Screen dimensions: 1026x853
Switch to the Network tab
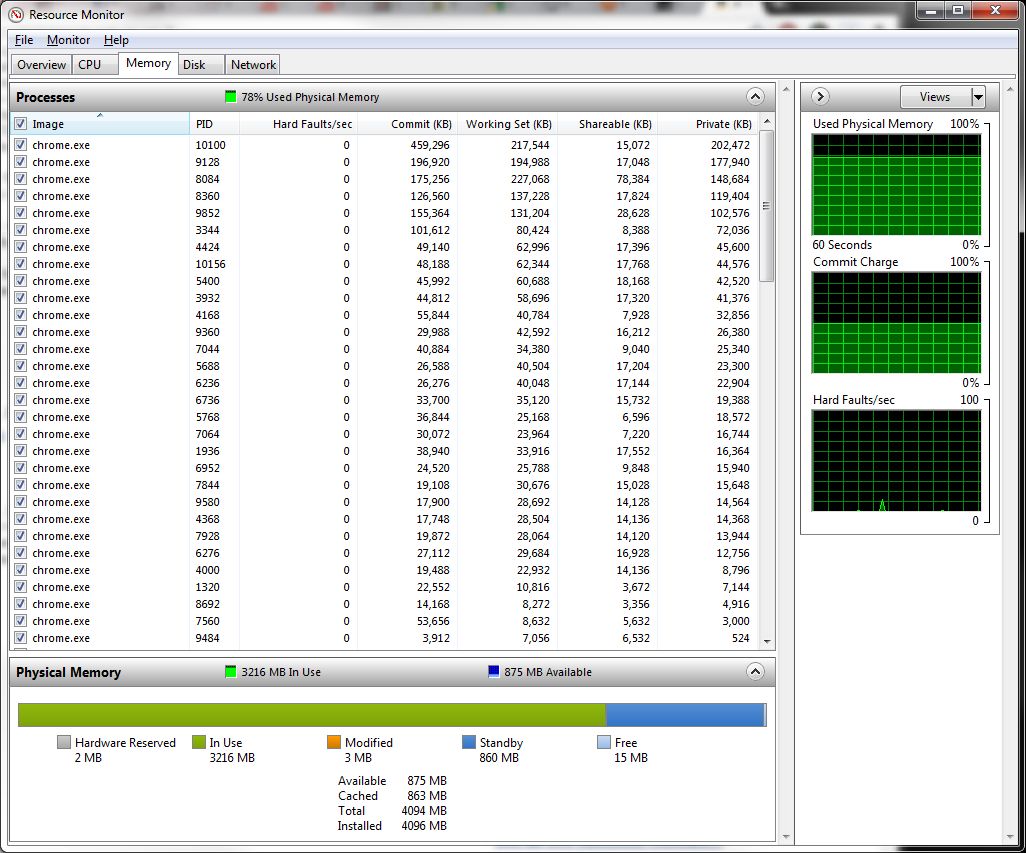click(253, 65)
